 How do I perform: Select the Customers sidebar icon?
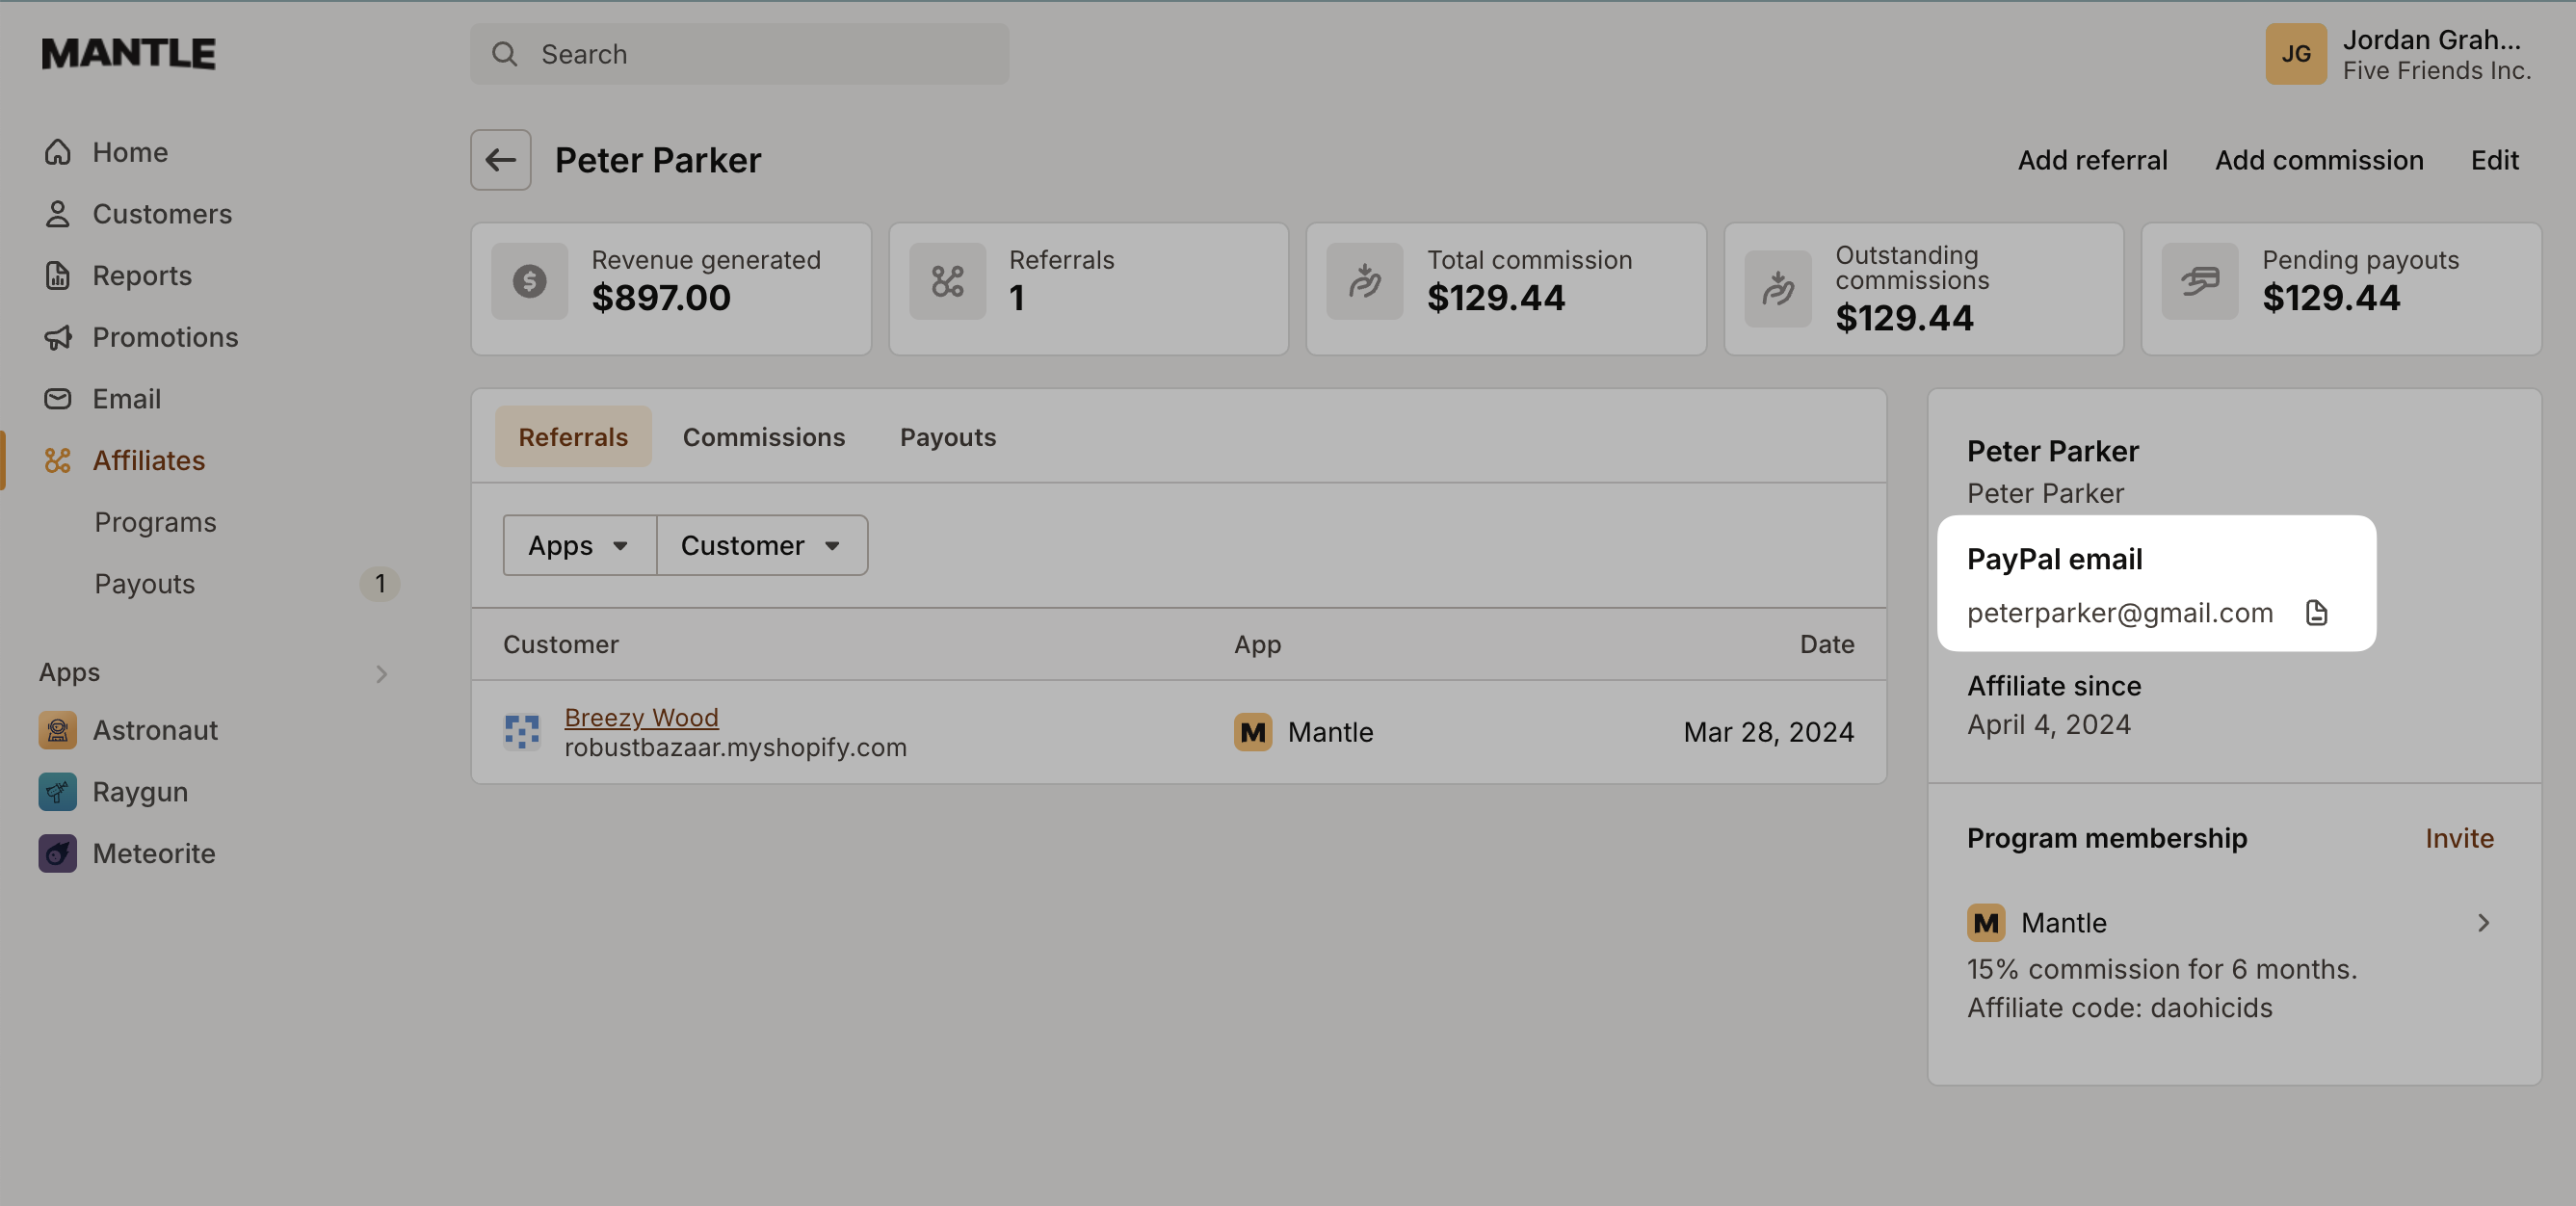pos(57,213)
